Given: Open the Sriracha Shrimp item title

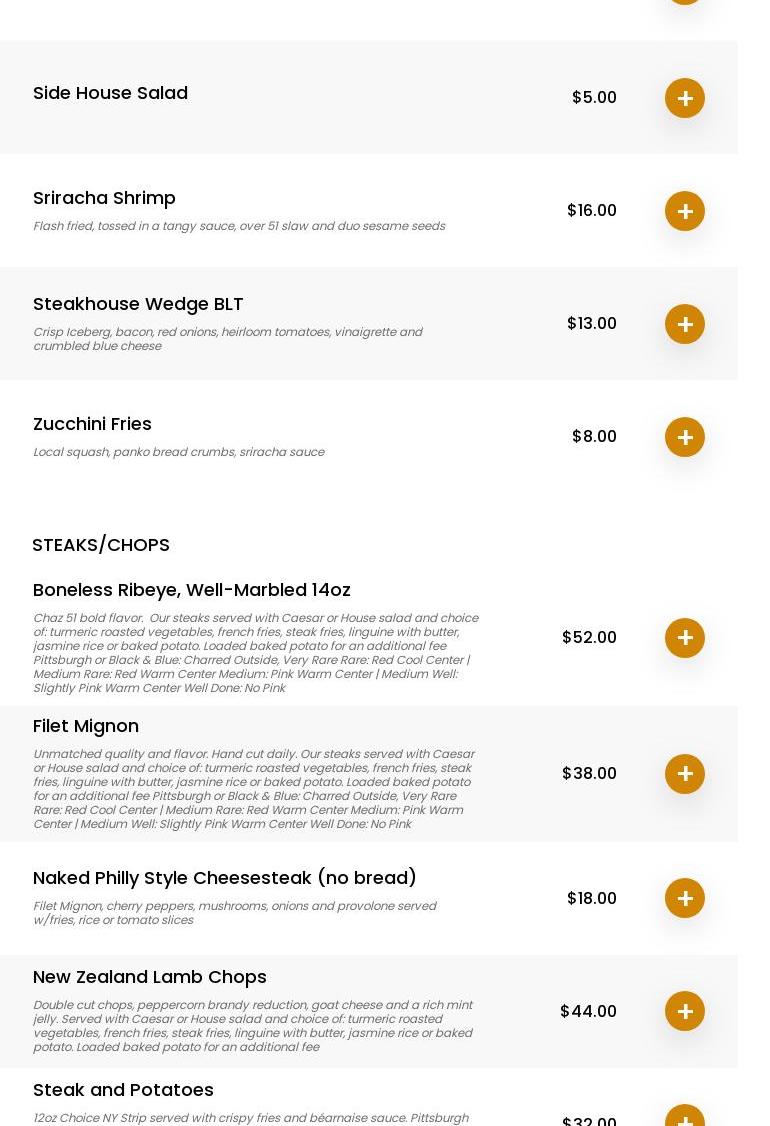Looking at the screenshot, I should click(x=104, y=198).
